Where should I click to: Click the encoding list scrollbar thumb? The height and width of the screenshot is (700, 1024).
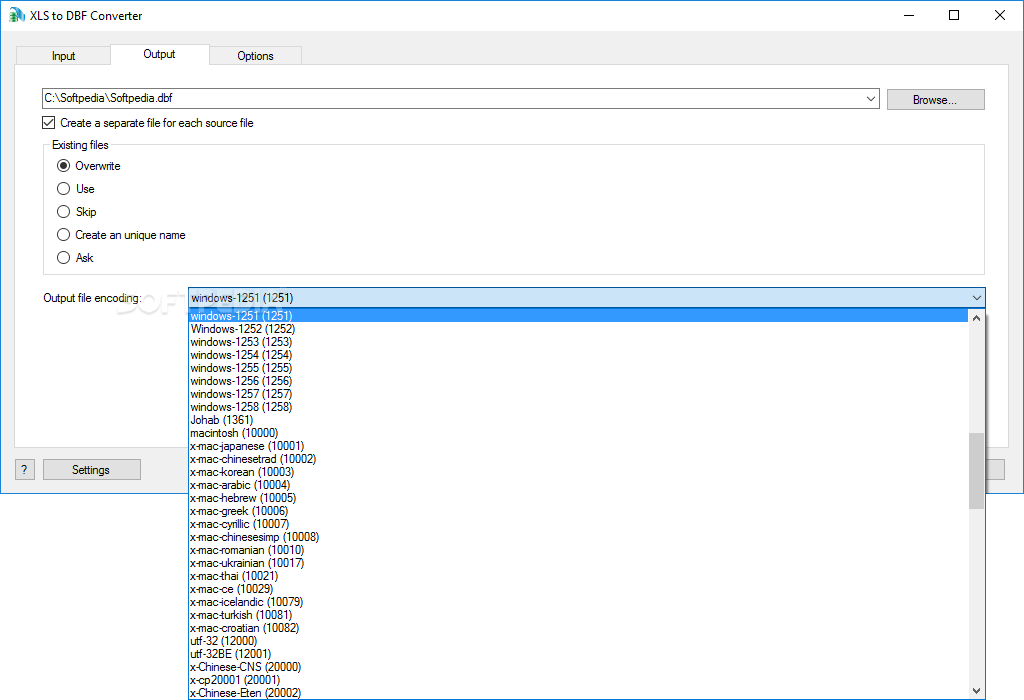coord(976,471)
